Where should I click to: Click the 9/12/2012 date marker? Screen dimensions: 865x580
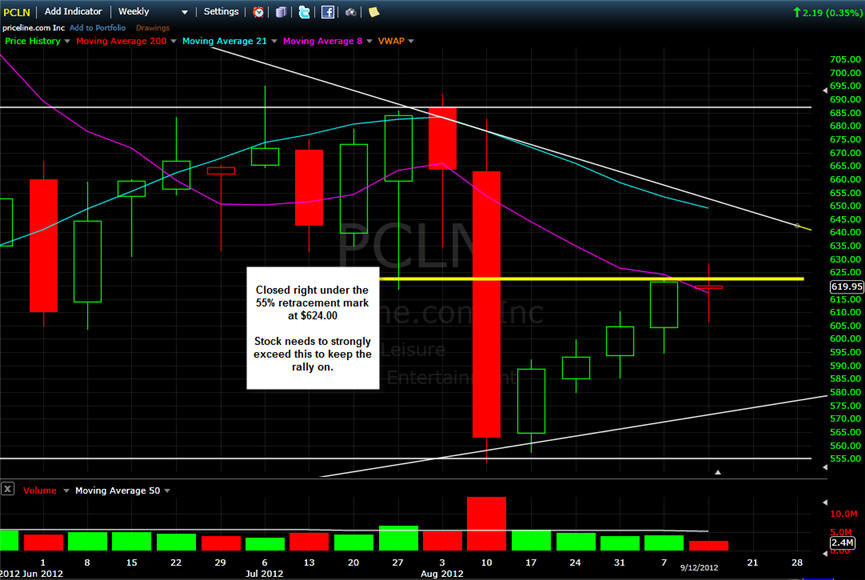click(699, 567)
